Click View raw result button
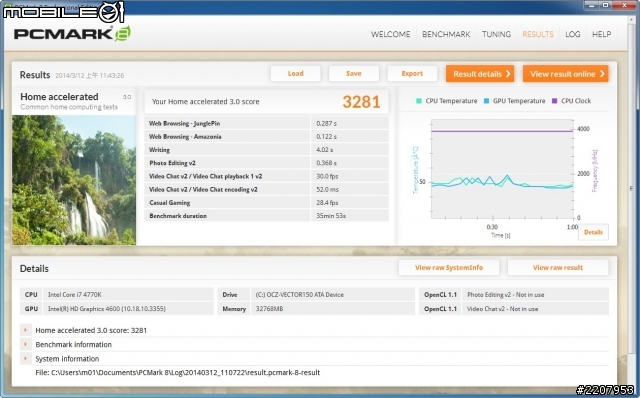 [558, 268]
